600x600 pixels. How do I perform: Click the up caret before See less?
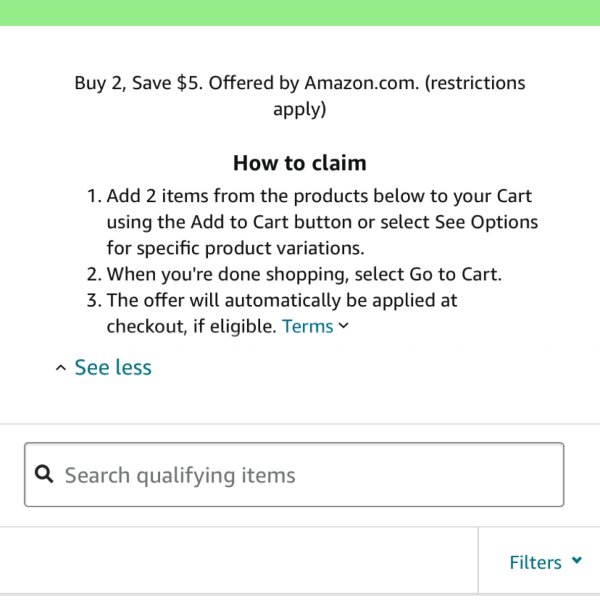point(60,368)
